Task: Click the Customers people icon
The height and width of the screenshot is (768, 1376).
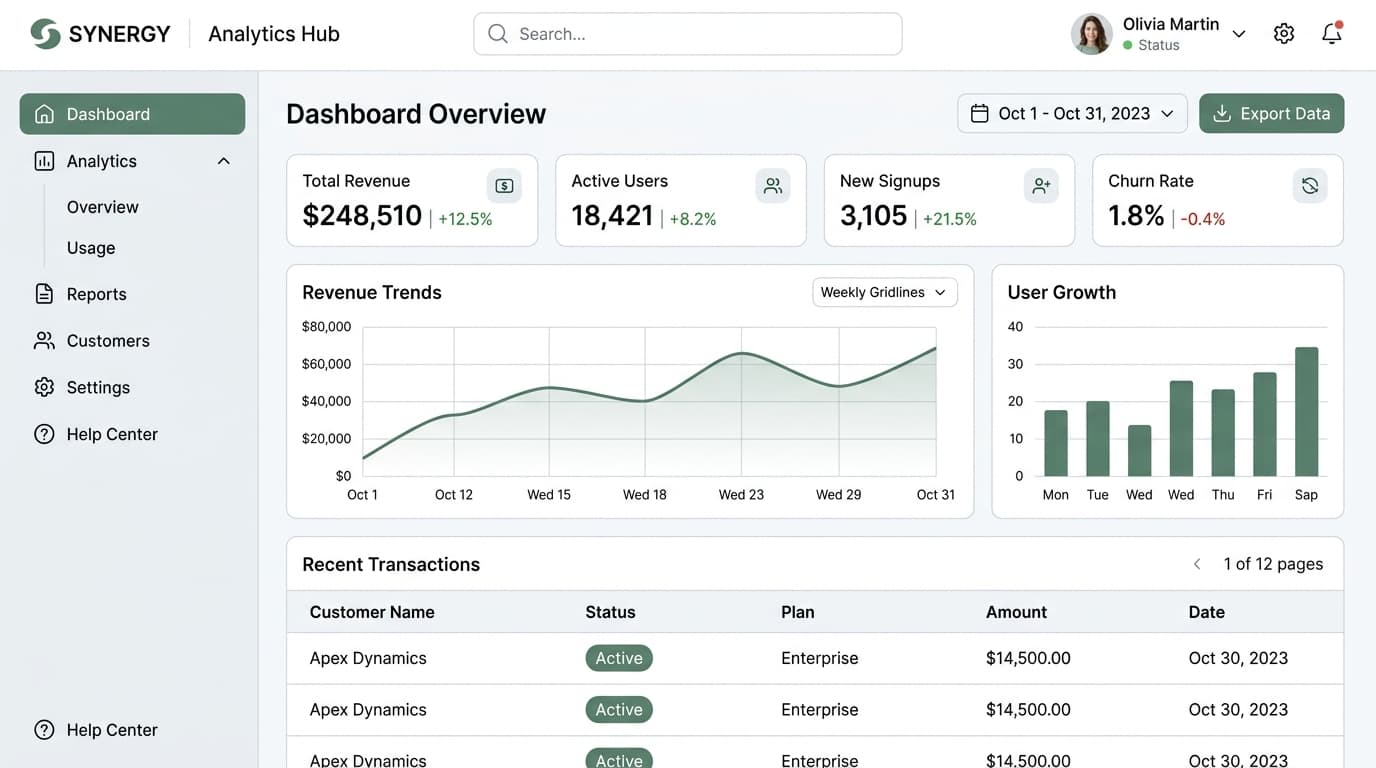Action: click(44, 341)
